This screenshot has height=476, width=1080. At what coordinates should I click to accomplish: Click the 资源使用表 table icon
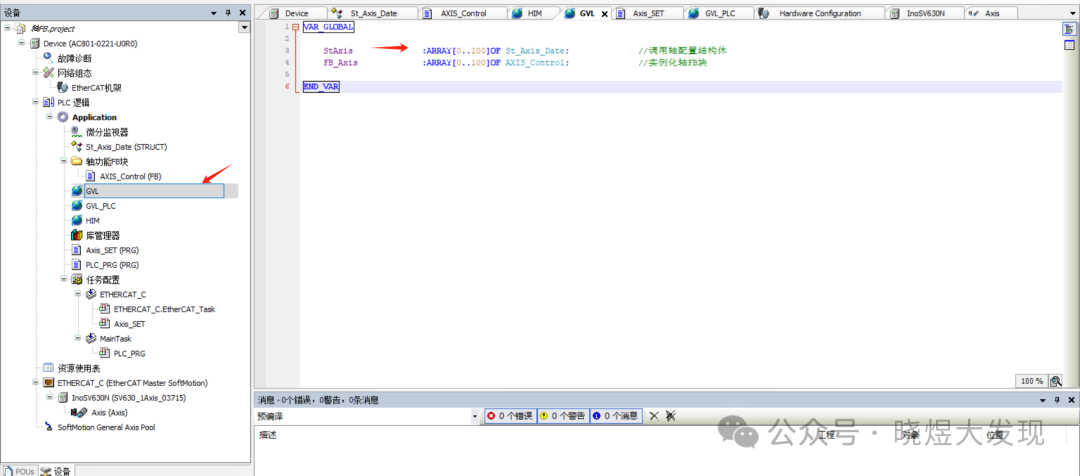tap(48, 368)
